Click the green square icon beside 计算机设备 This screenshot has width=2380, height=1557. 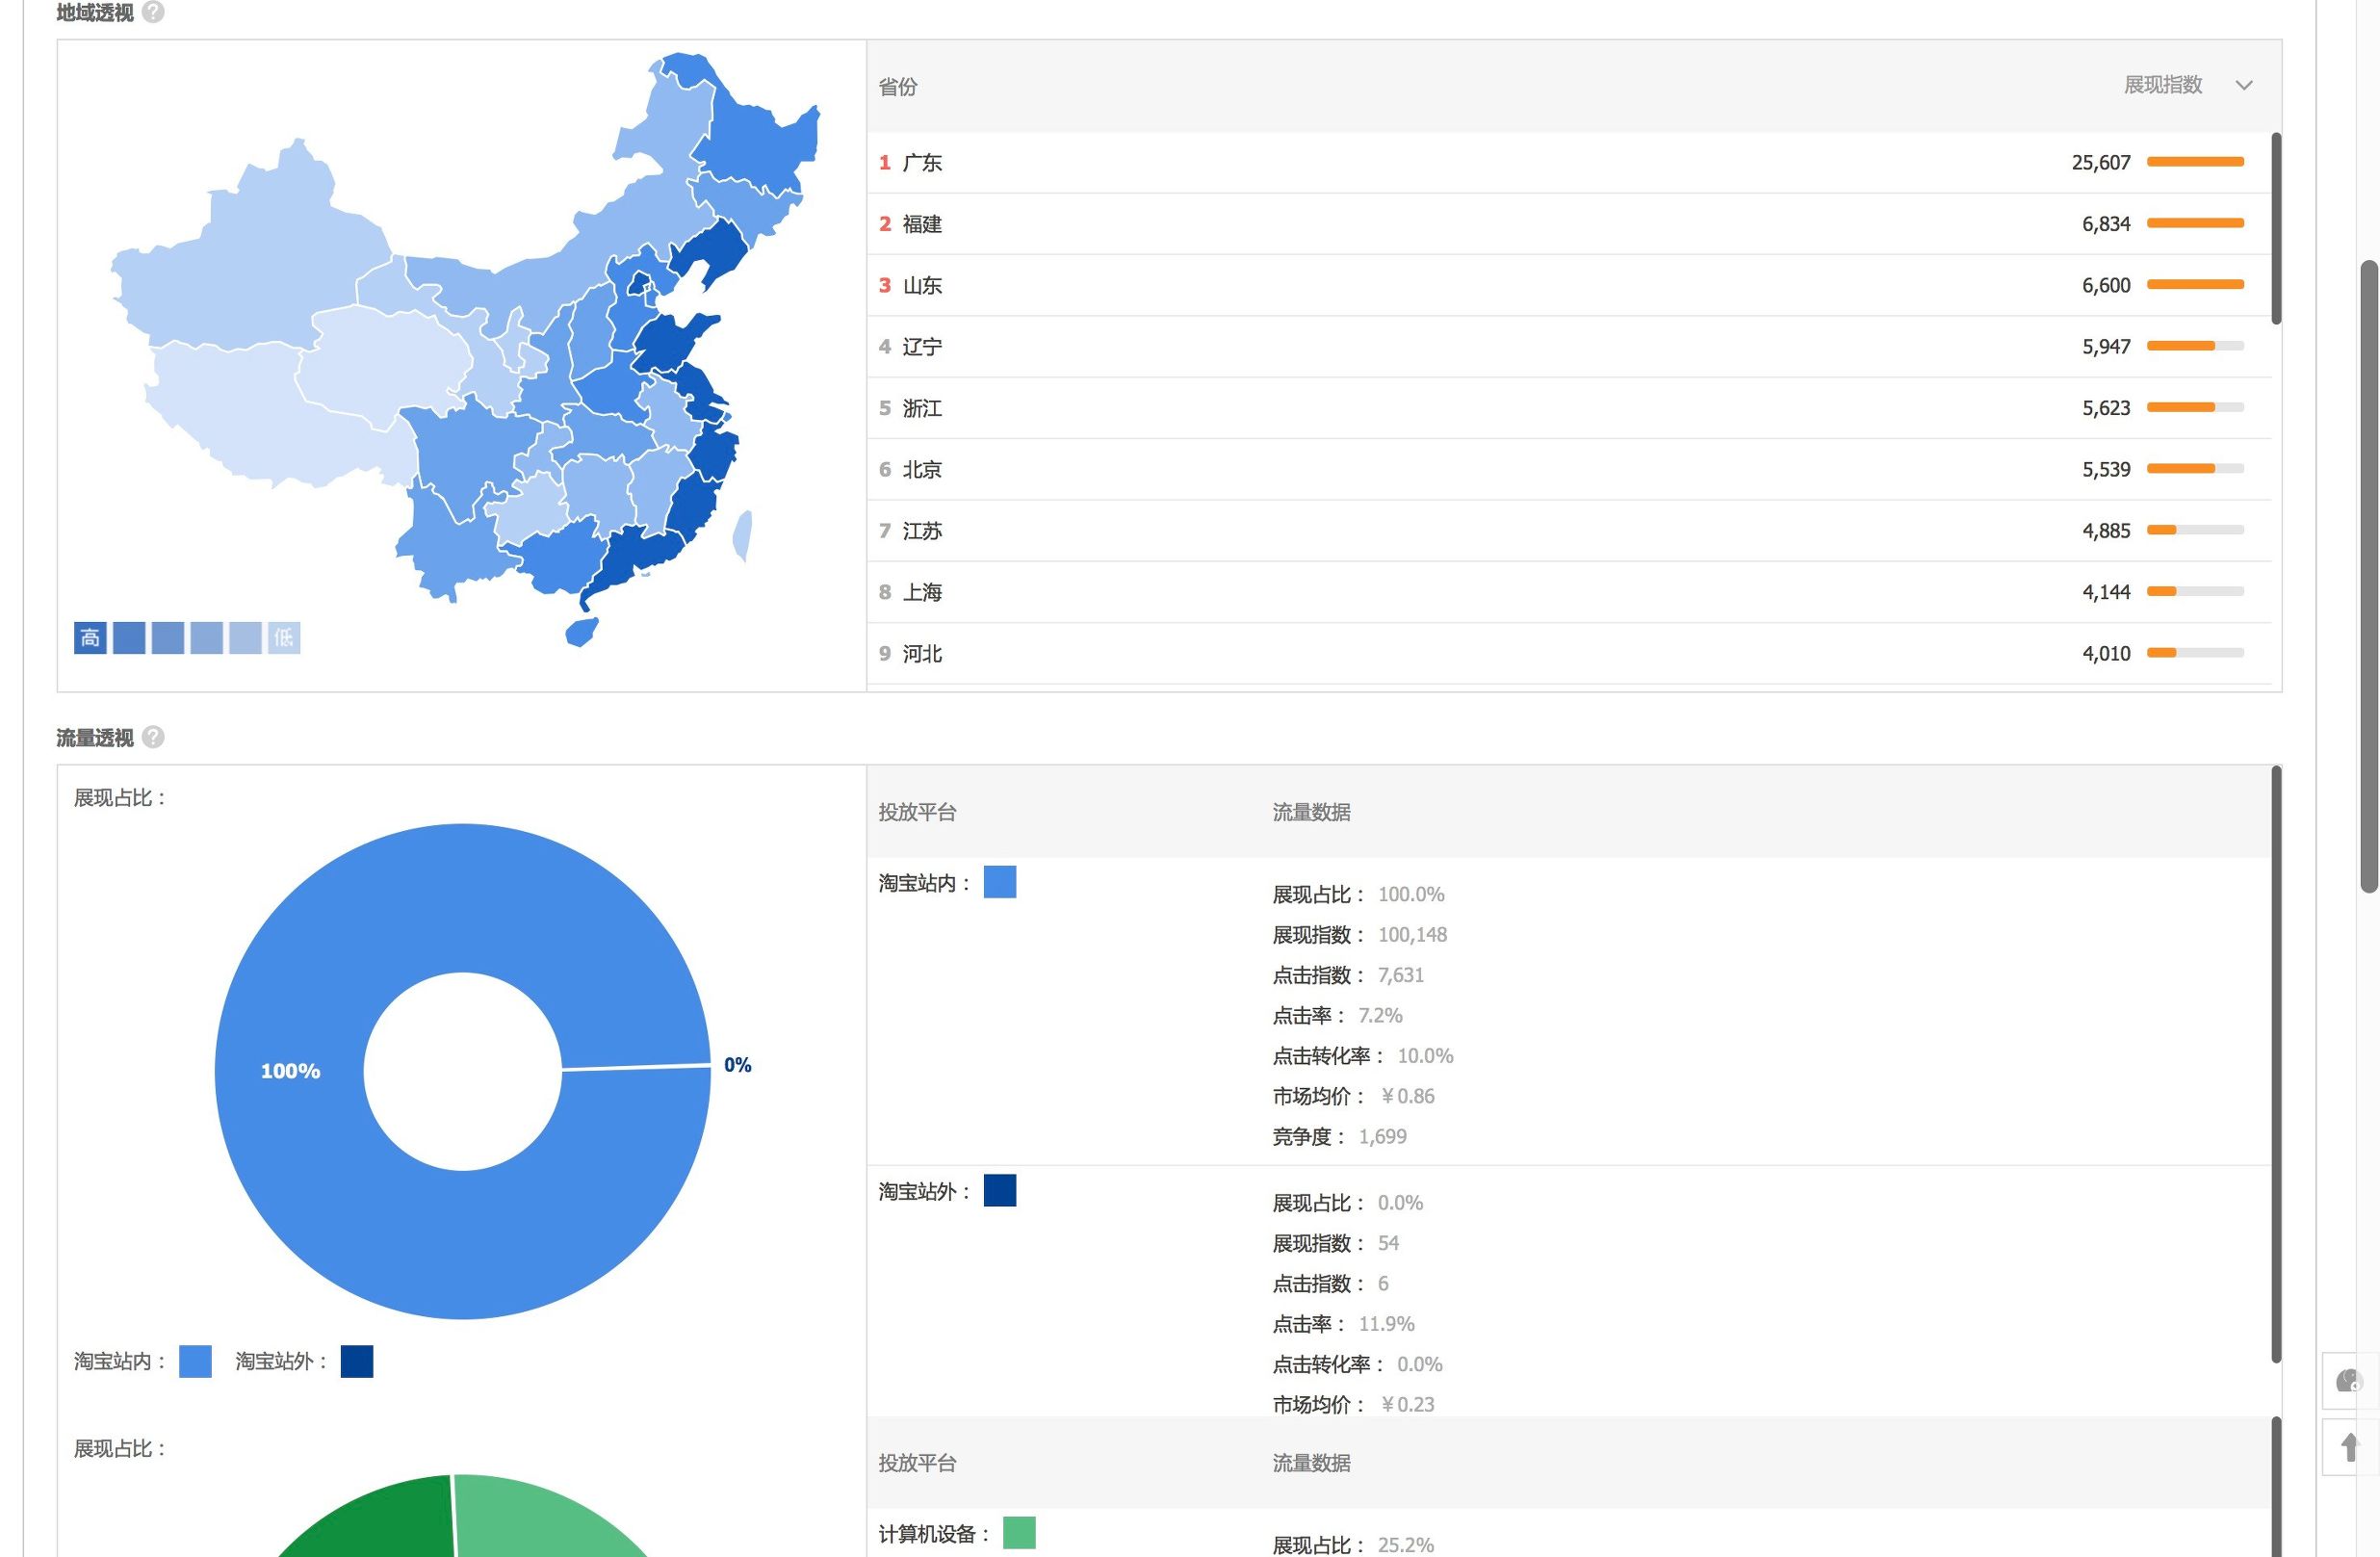click(x=1019, y=1532)
